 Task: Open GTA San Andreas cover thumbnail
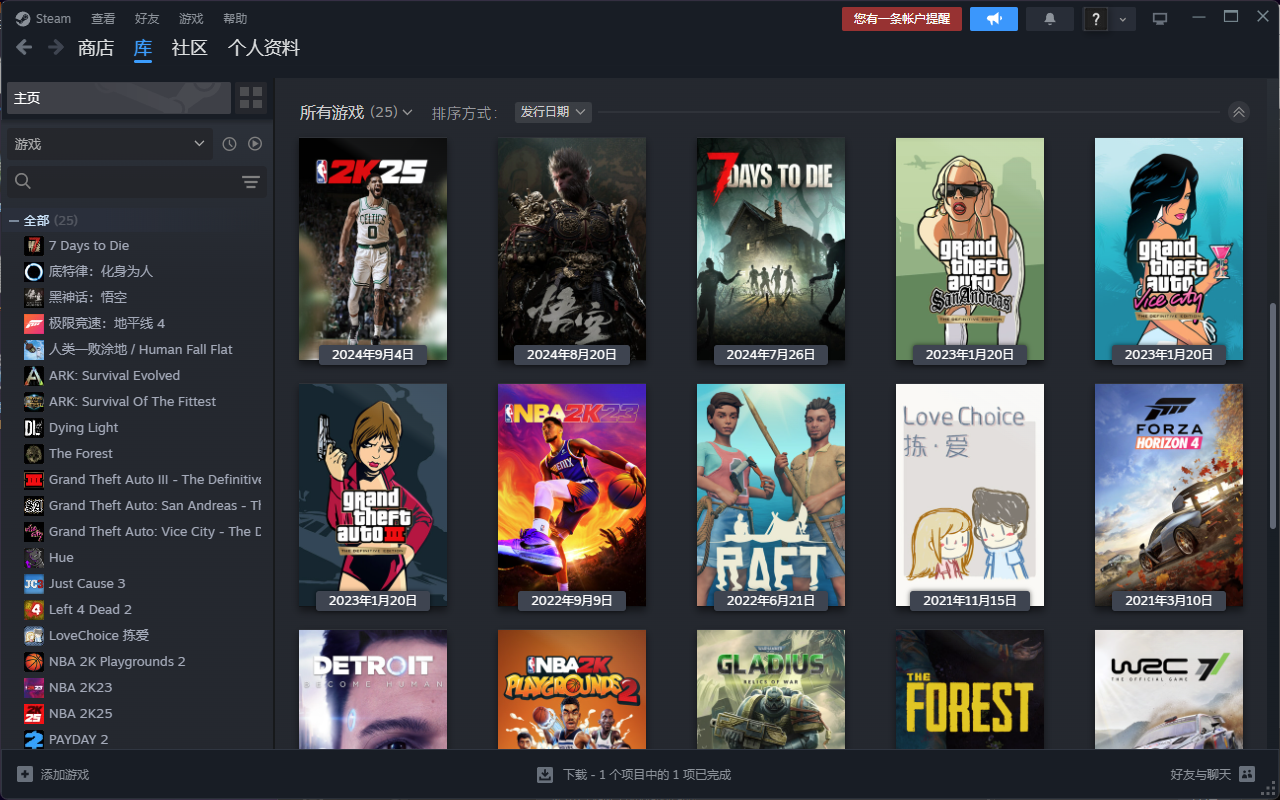(970, 249)
